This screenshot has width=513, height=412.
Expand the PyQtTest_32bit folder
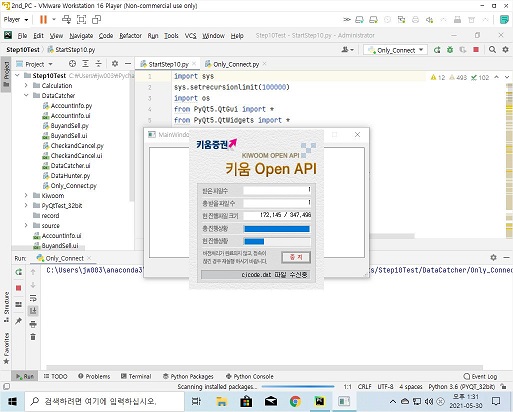point(26,206)
